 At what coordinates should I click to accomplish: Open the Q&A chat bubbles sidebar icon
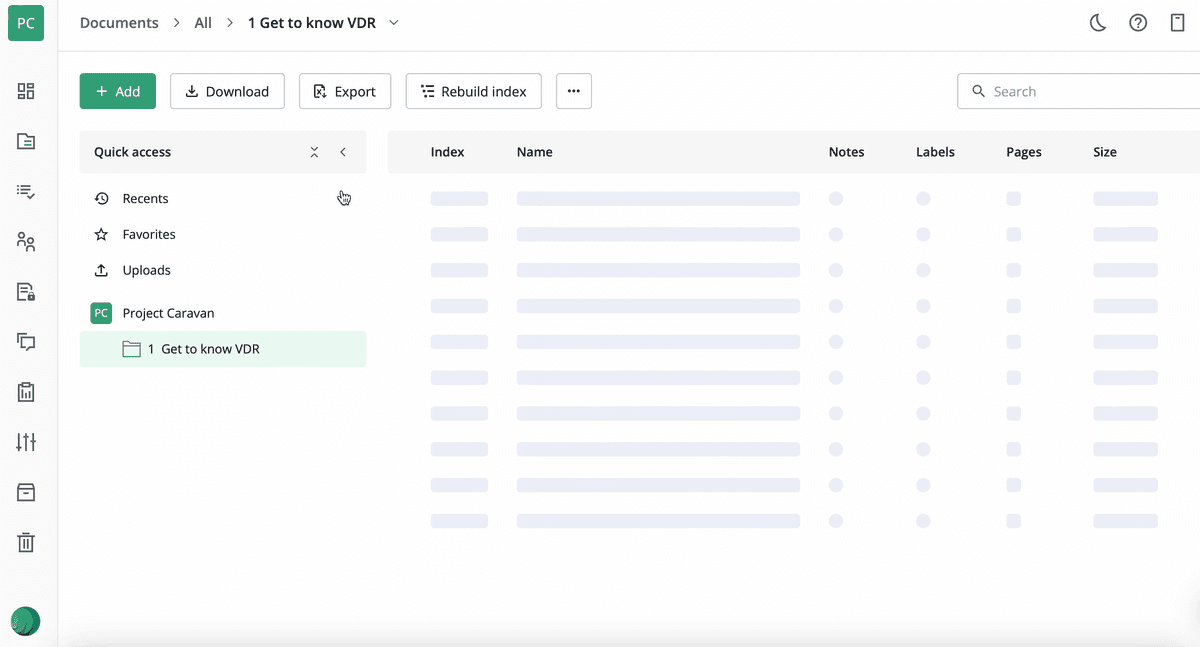tap(26, 342)
